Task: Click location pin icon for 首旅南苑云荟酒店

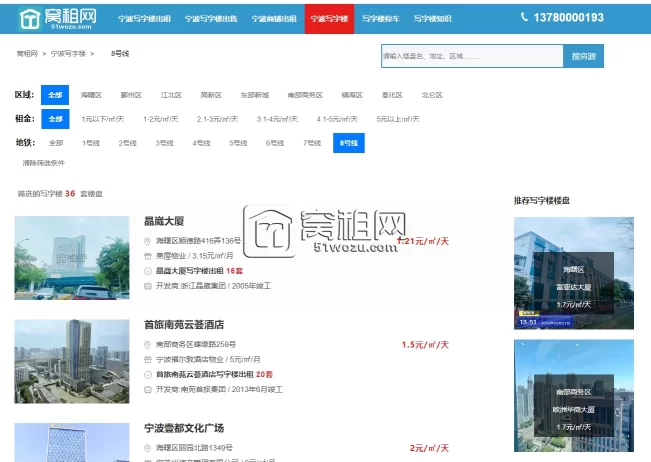Action: (x=147, y=345)
